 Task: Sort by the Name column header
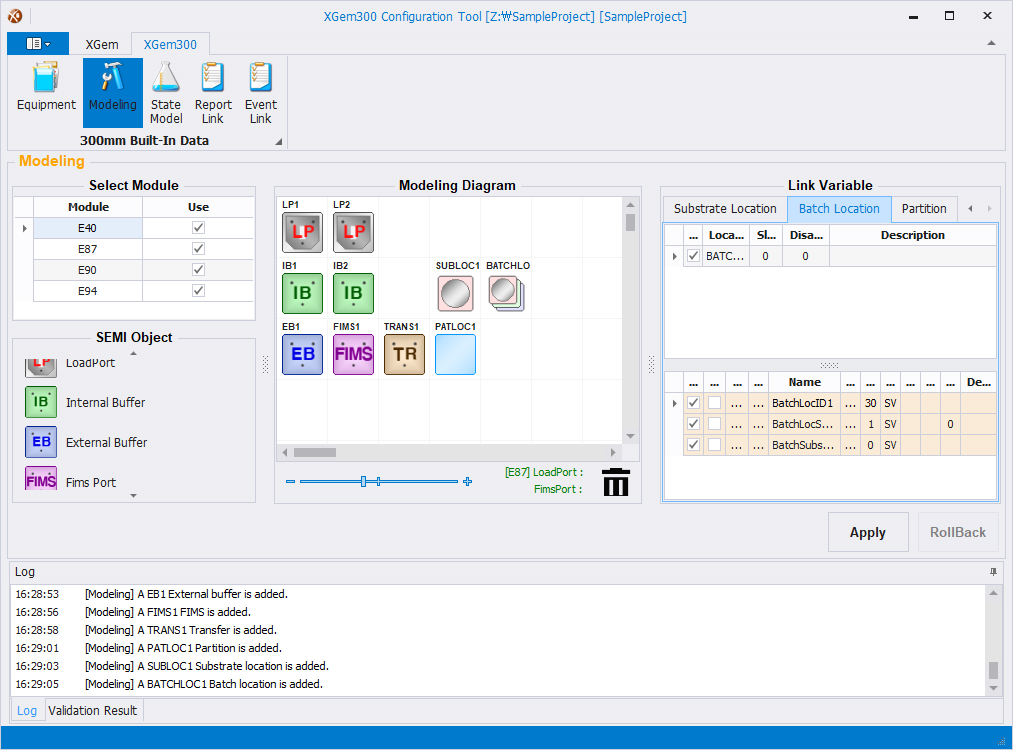804,382
